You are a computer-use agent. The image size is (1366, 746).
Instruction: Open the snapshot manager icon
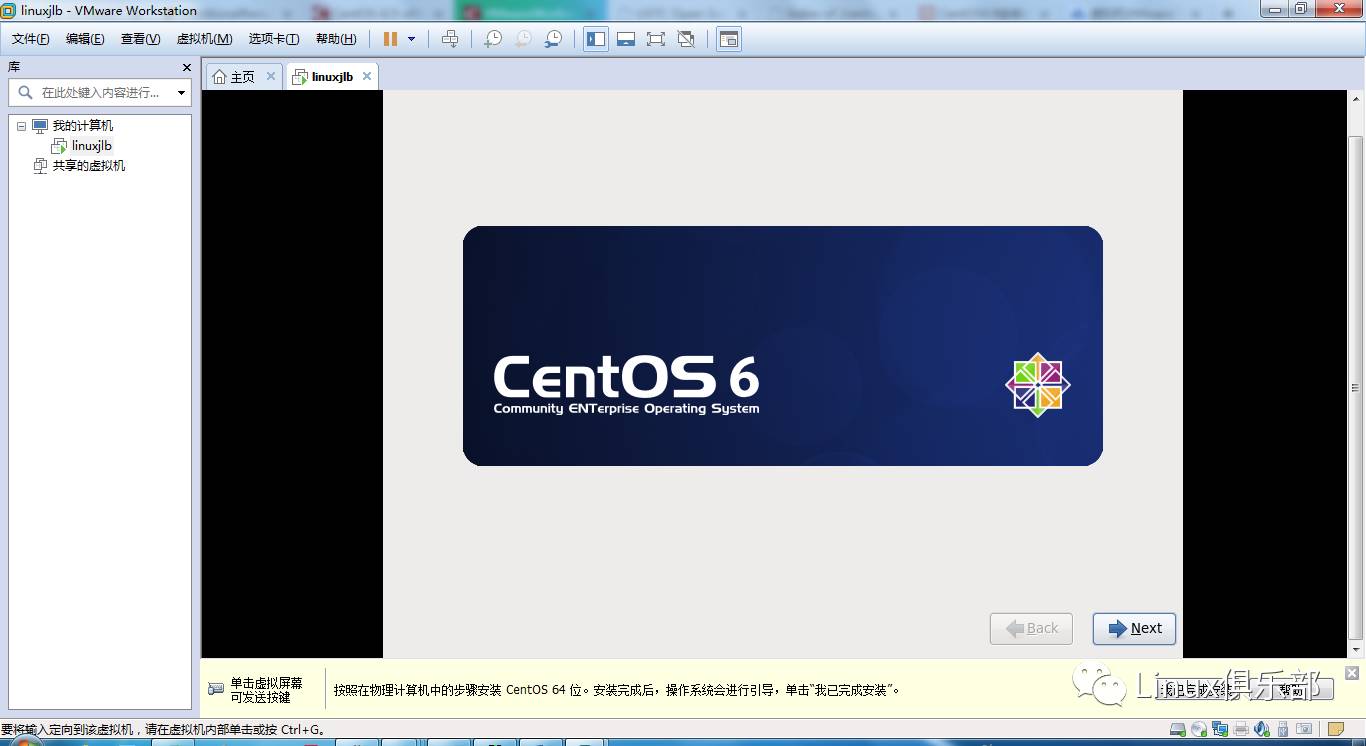coord(553,39)
